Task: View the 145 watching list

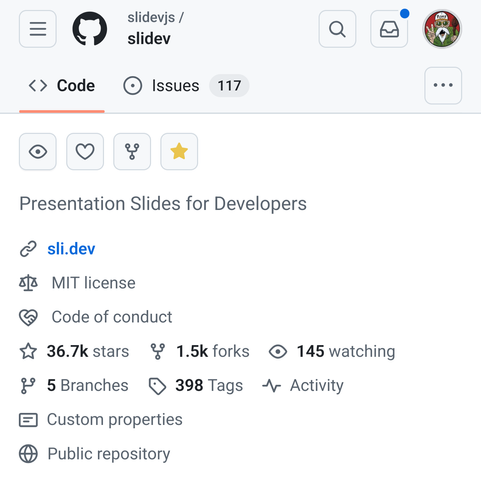Action: pos(346,351)
